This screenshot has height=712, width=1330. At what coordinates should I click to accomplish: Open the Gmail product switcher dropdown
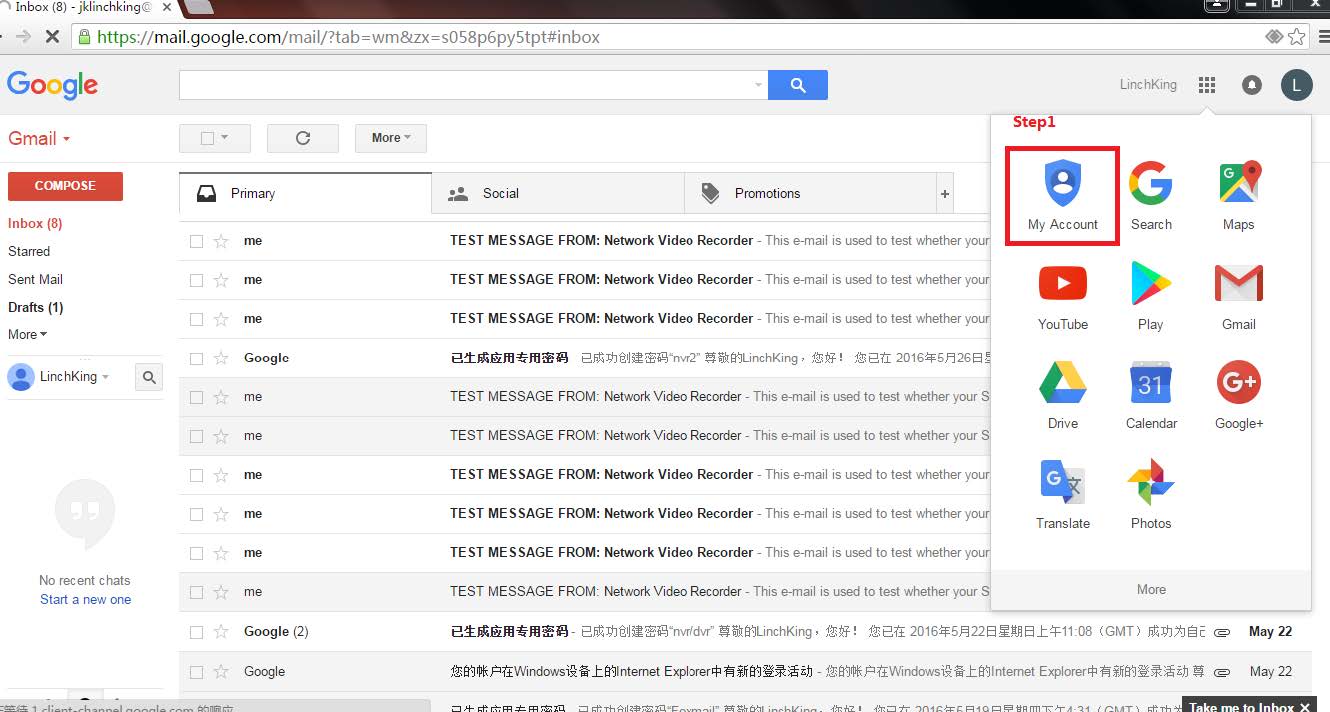39,139
